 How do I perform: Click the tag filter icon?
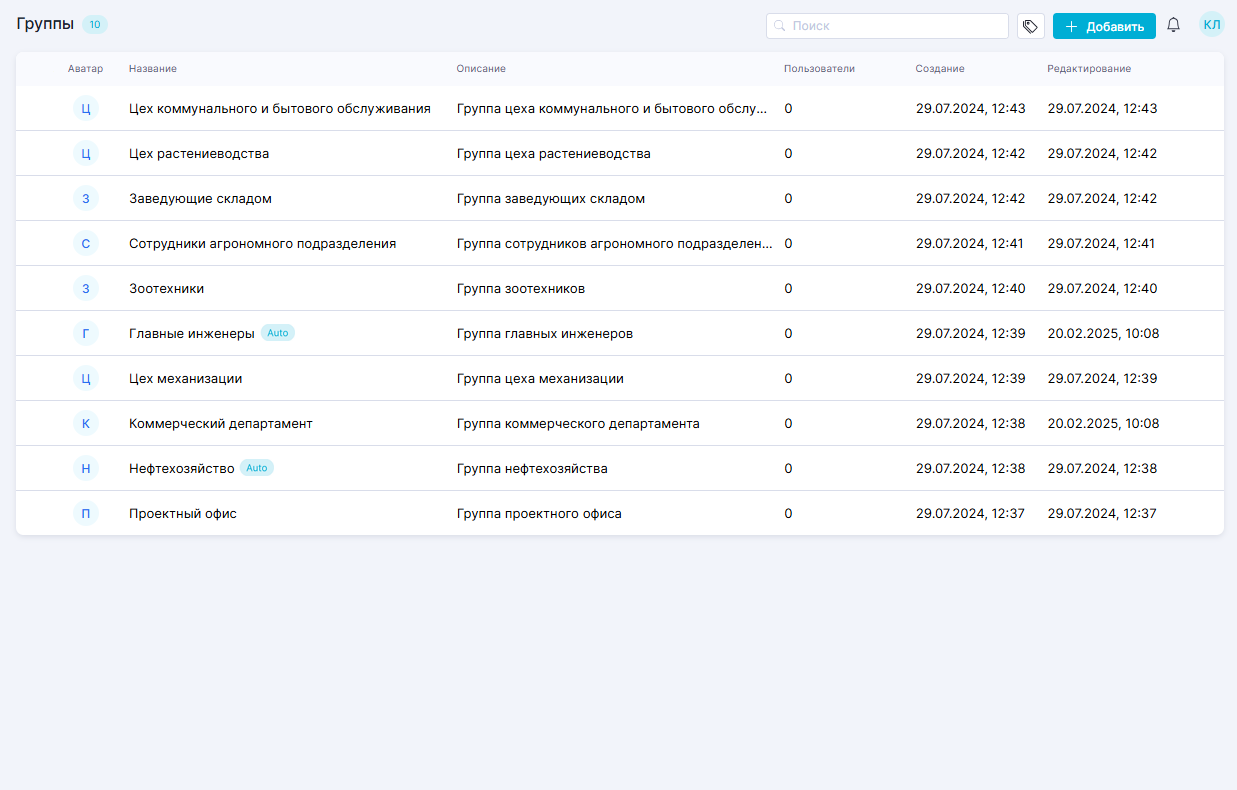1030,26
